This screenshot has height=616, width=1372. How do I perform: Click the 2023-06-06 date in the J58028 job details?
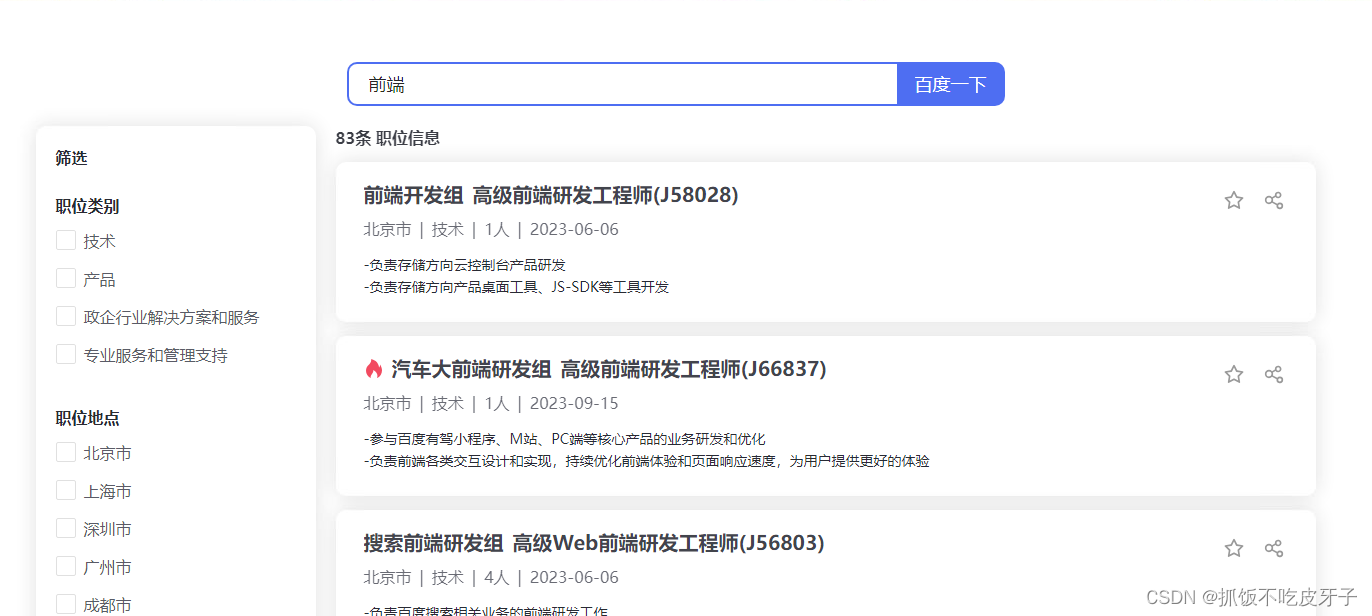(x=574, y=230)
